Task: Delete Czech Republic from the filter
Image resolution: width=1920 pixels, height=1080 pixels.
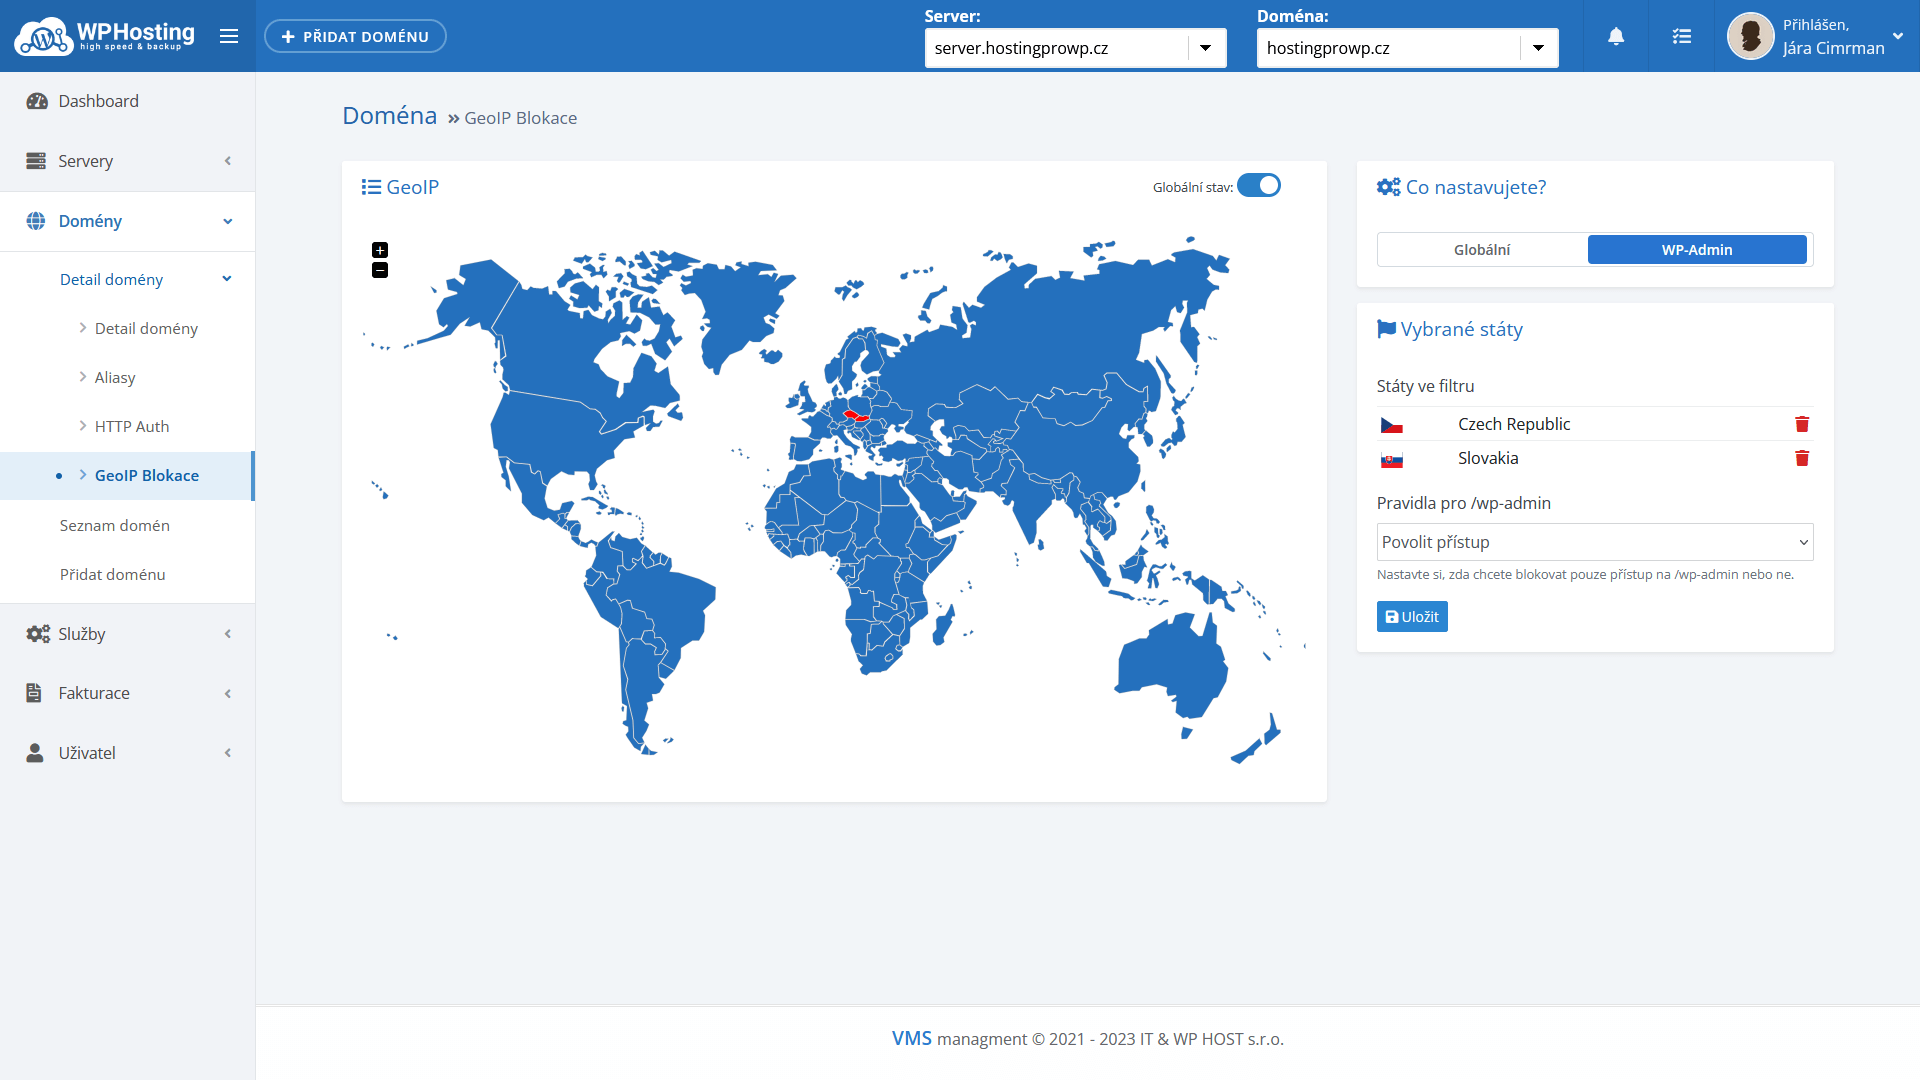Action: click(x=1802, y=424)
